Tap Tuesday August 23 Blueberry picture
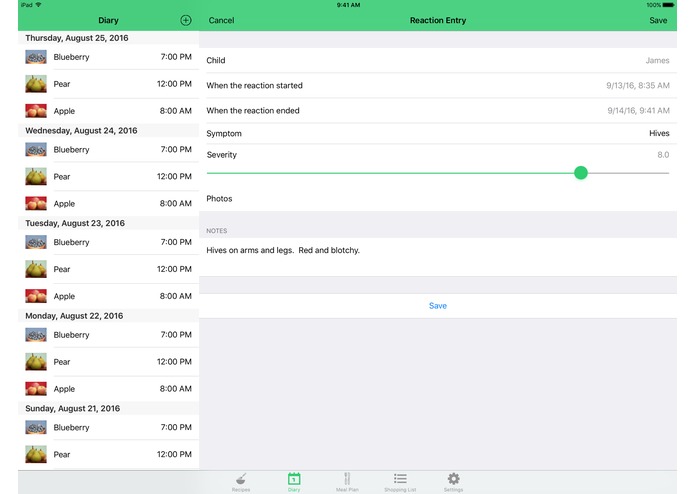The image size is (695, 494). (36, 242)
